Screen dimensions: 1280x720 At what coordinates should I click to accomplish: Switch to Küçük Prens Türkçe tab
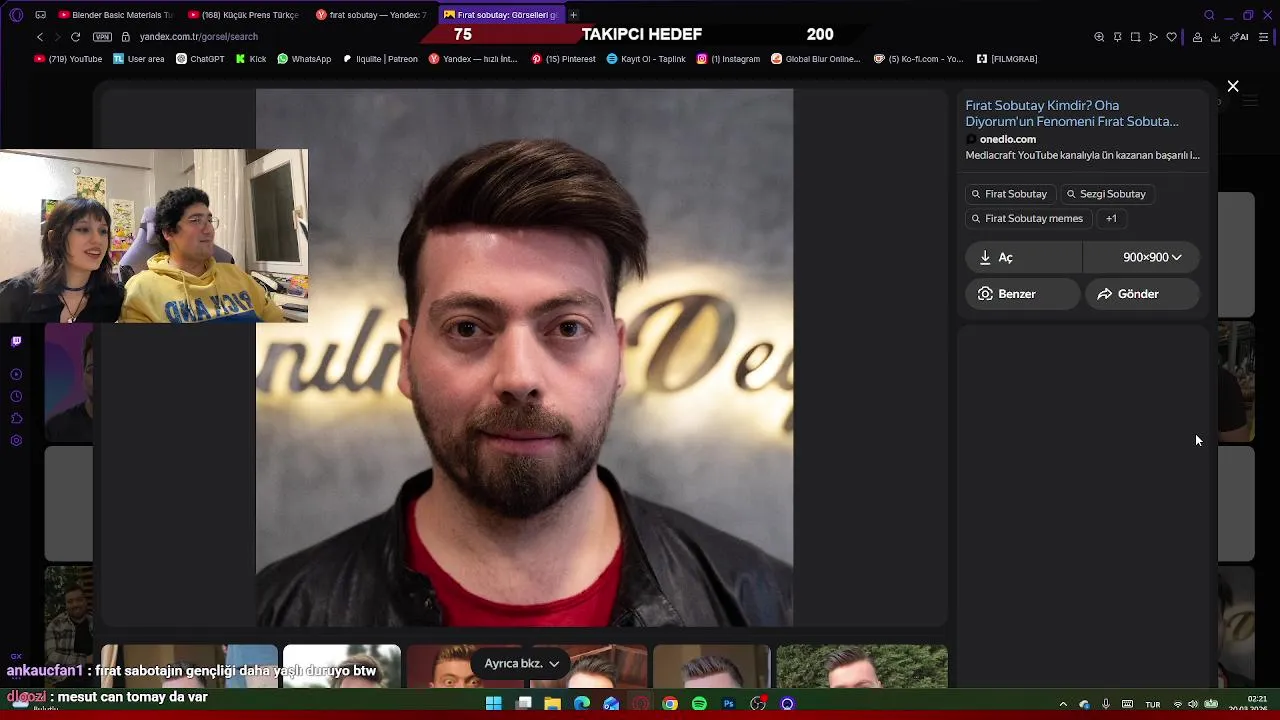tap(243, 15)
